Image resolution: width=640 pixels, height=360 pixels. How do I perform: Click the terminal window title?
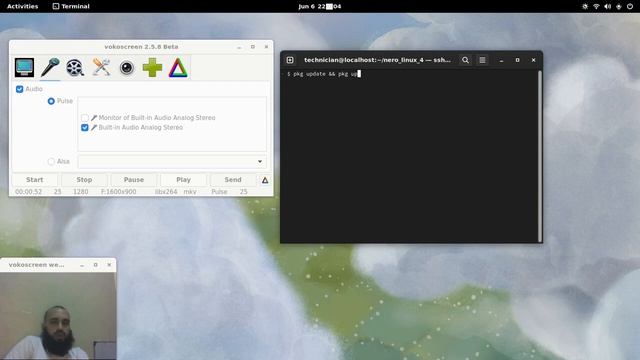[378, 60]
